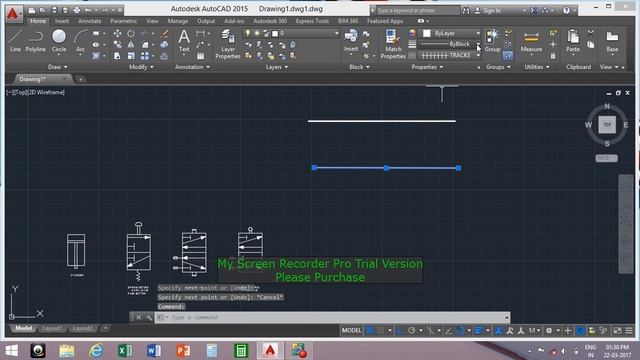Select the Copy tool in Modify panel

tap(118, 44)
